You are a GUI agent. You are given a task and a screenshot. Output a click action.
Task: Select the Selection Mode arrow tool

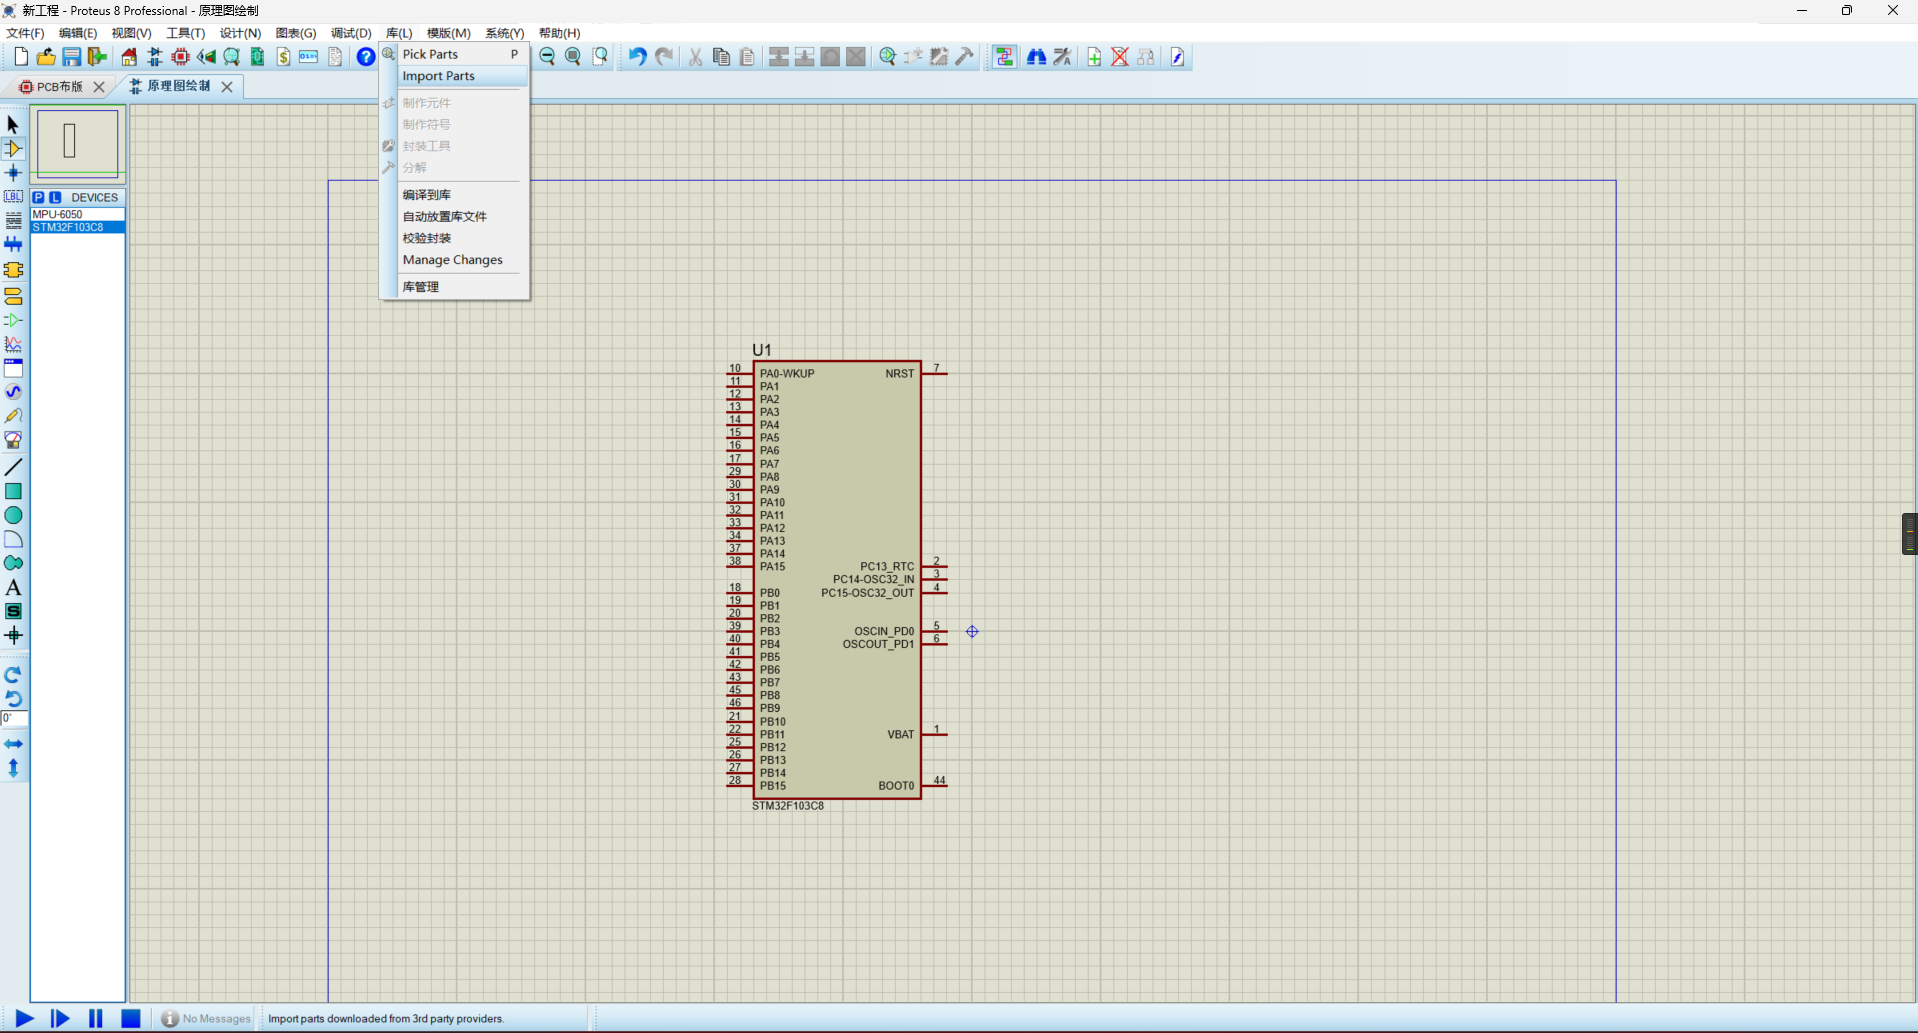pos(13,124)
